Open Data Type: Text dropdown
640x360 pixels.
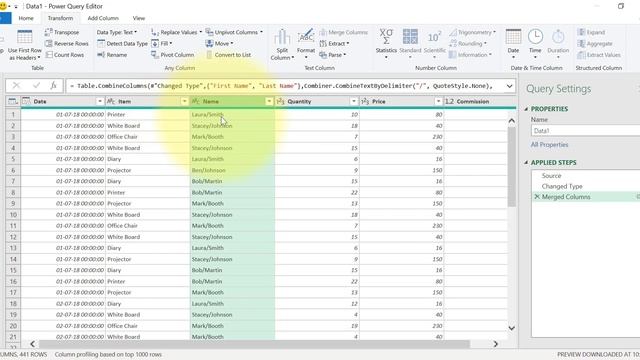pyautogui.click(x=117, y=32)
